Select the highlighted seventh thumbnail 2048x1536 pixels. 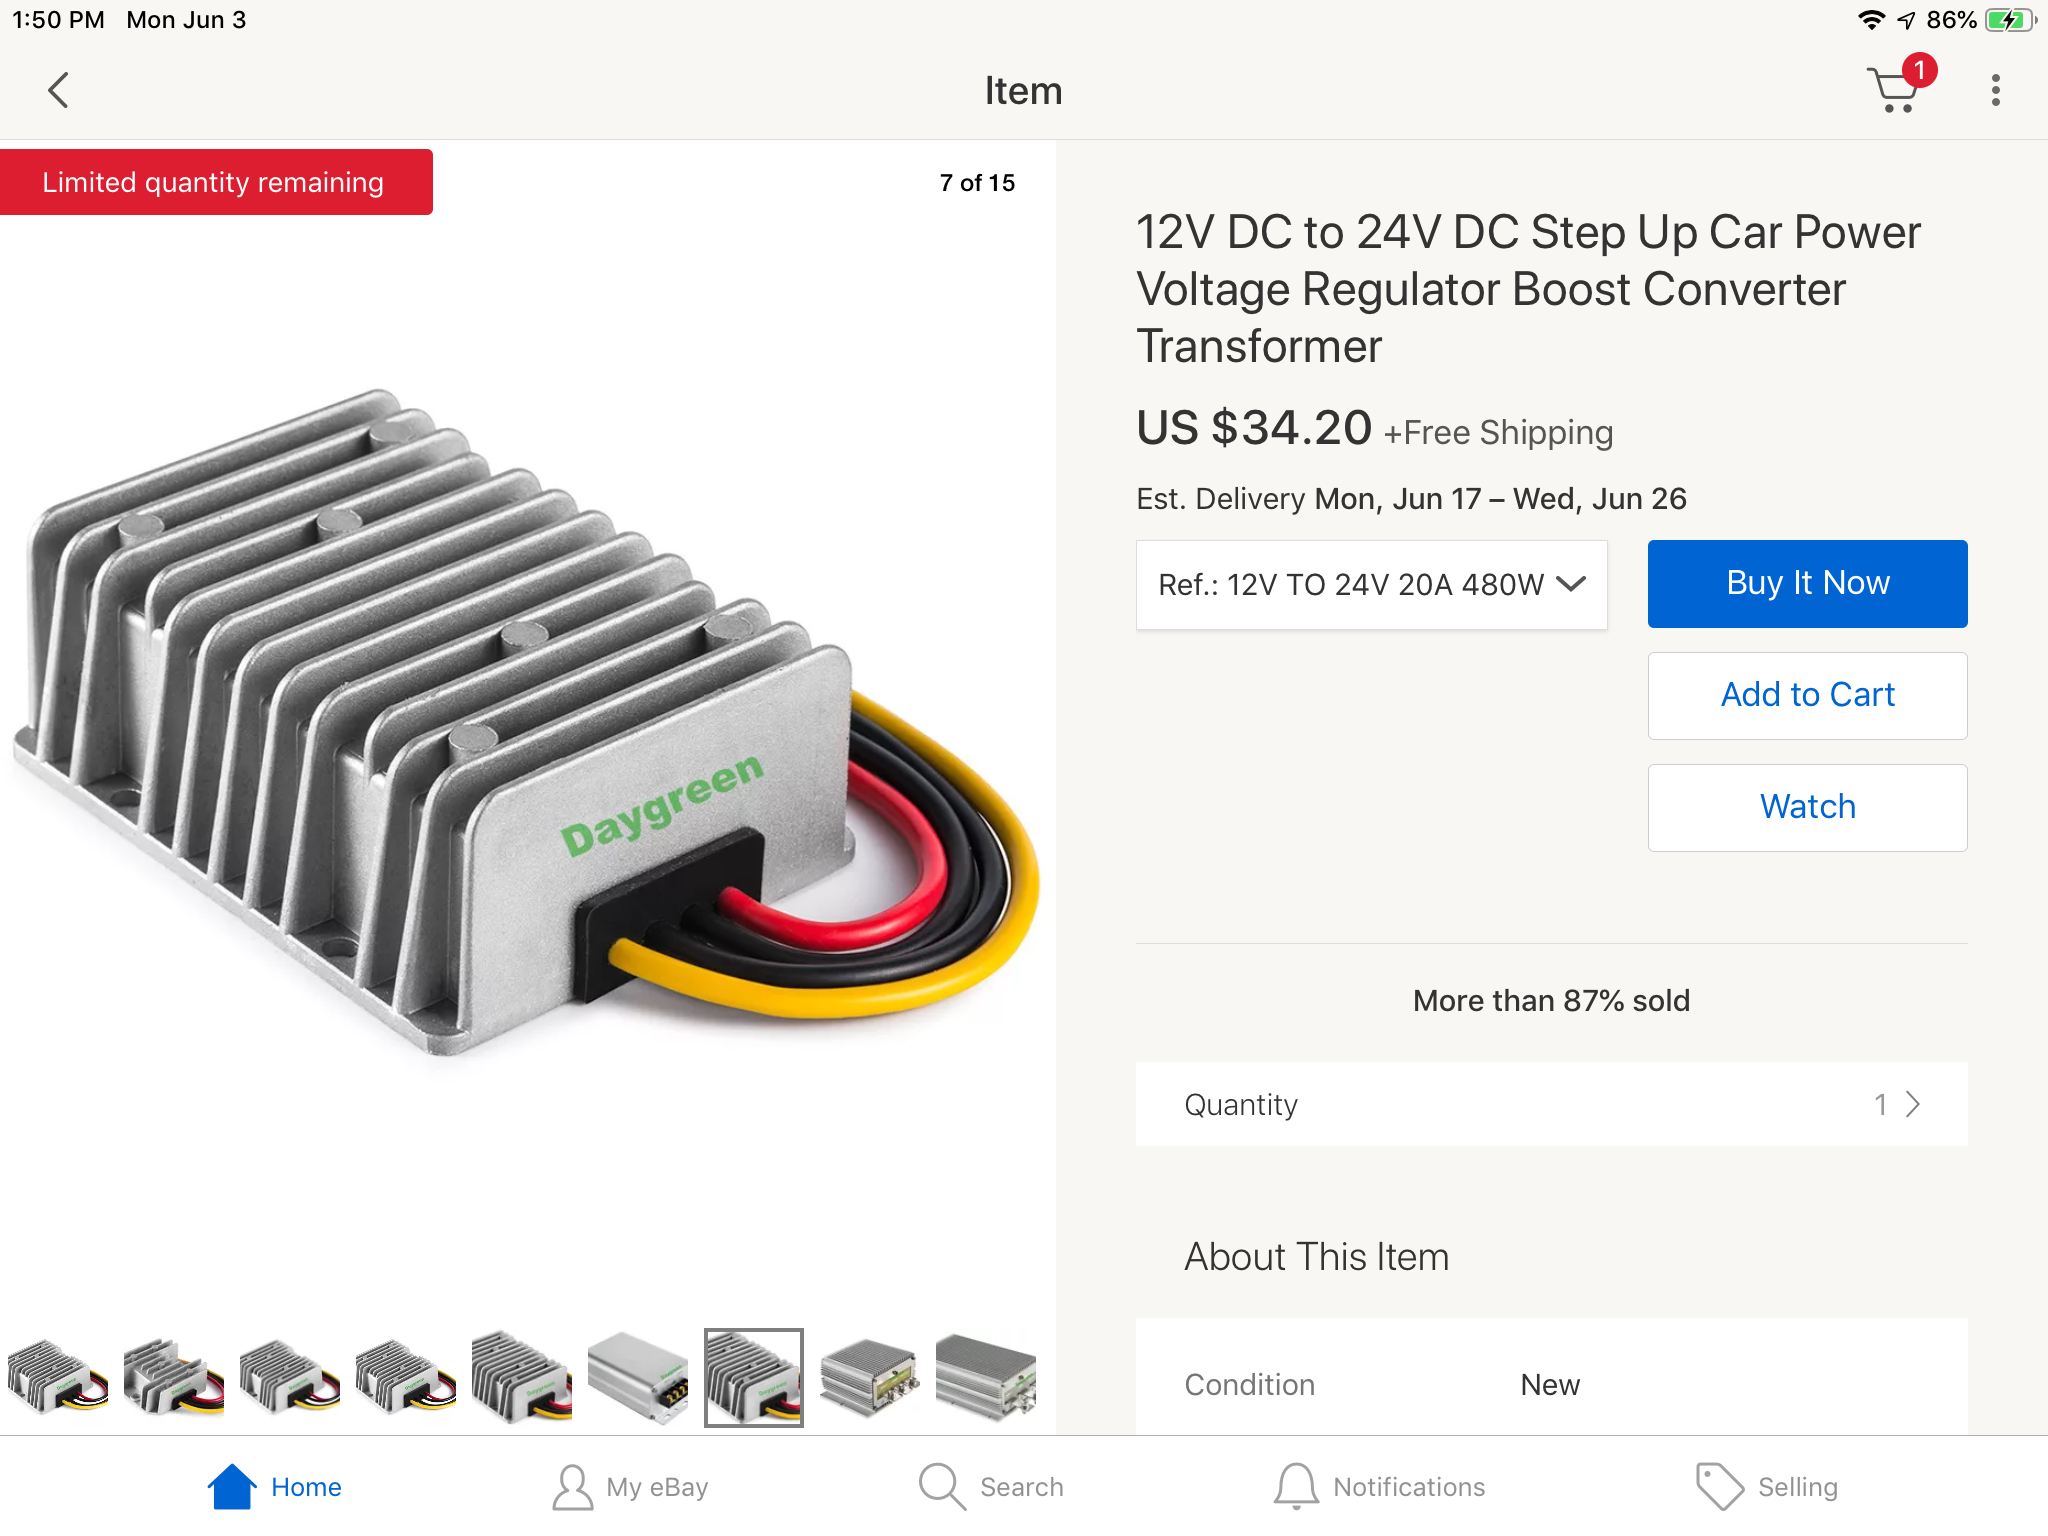(754, 1378)
